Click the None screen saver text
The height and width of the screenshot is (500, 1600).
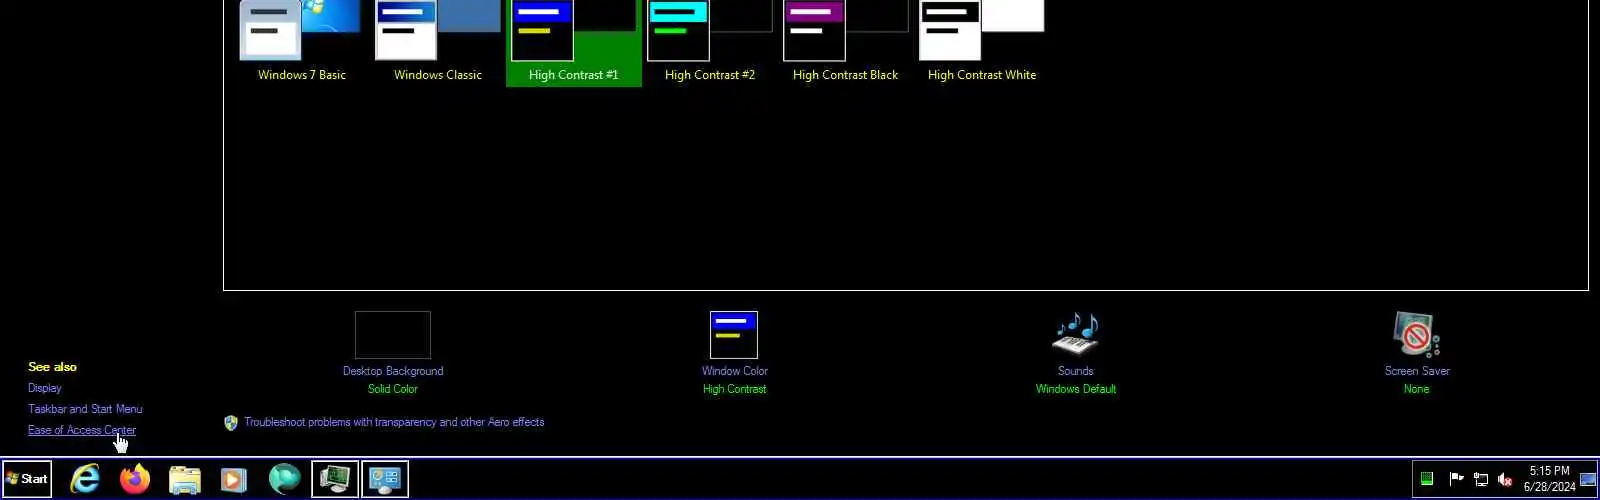click(x=1417, y=389)
